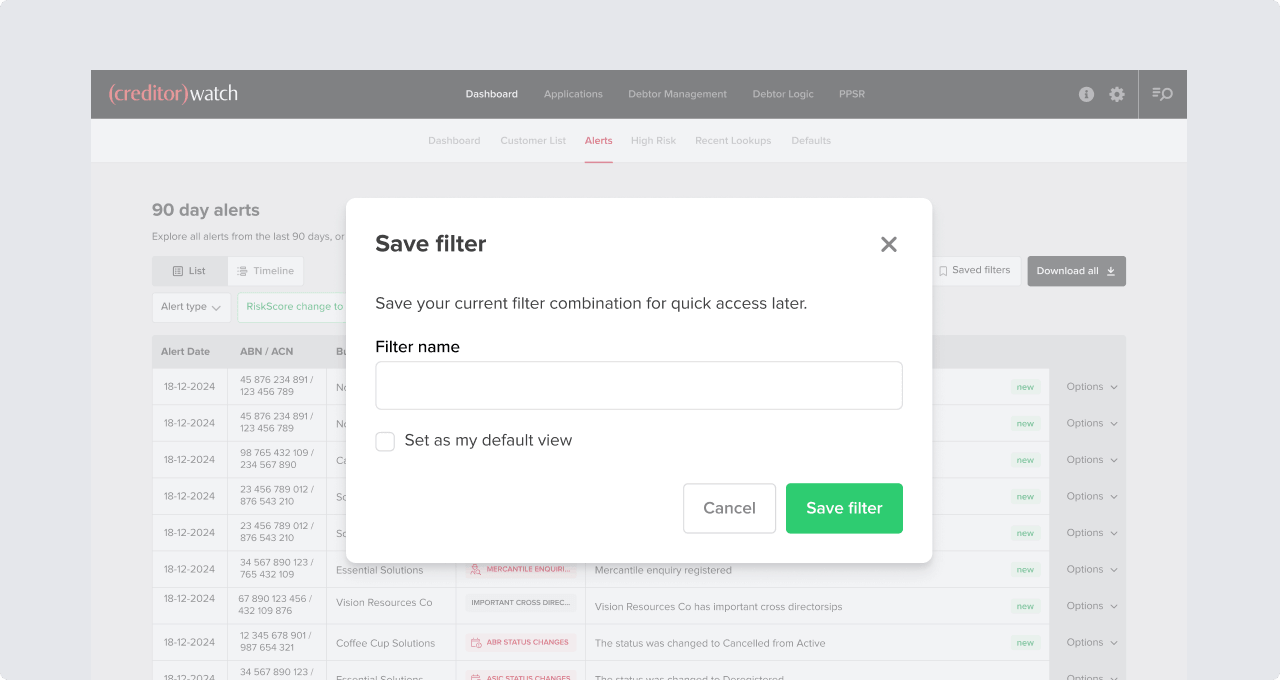Viewport: 1280px width, 680px height.
Task: Click the CreditorWatch logo
Action: pos(173,94)
